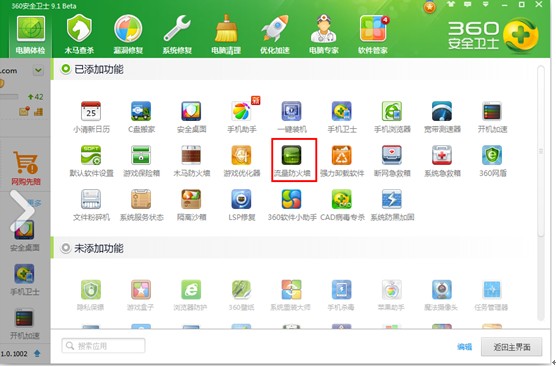This screenshot has width=556, height=367.
Task: Expand the account dropdown beside .com
Action: click(x=38, y=71)
